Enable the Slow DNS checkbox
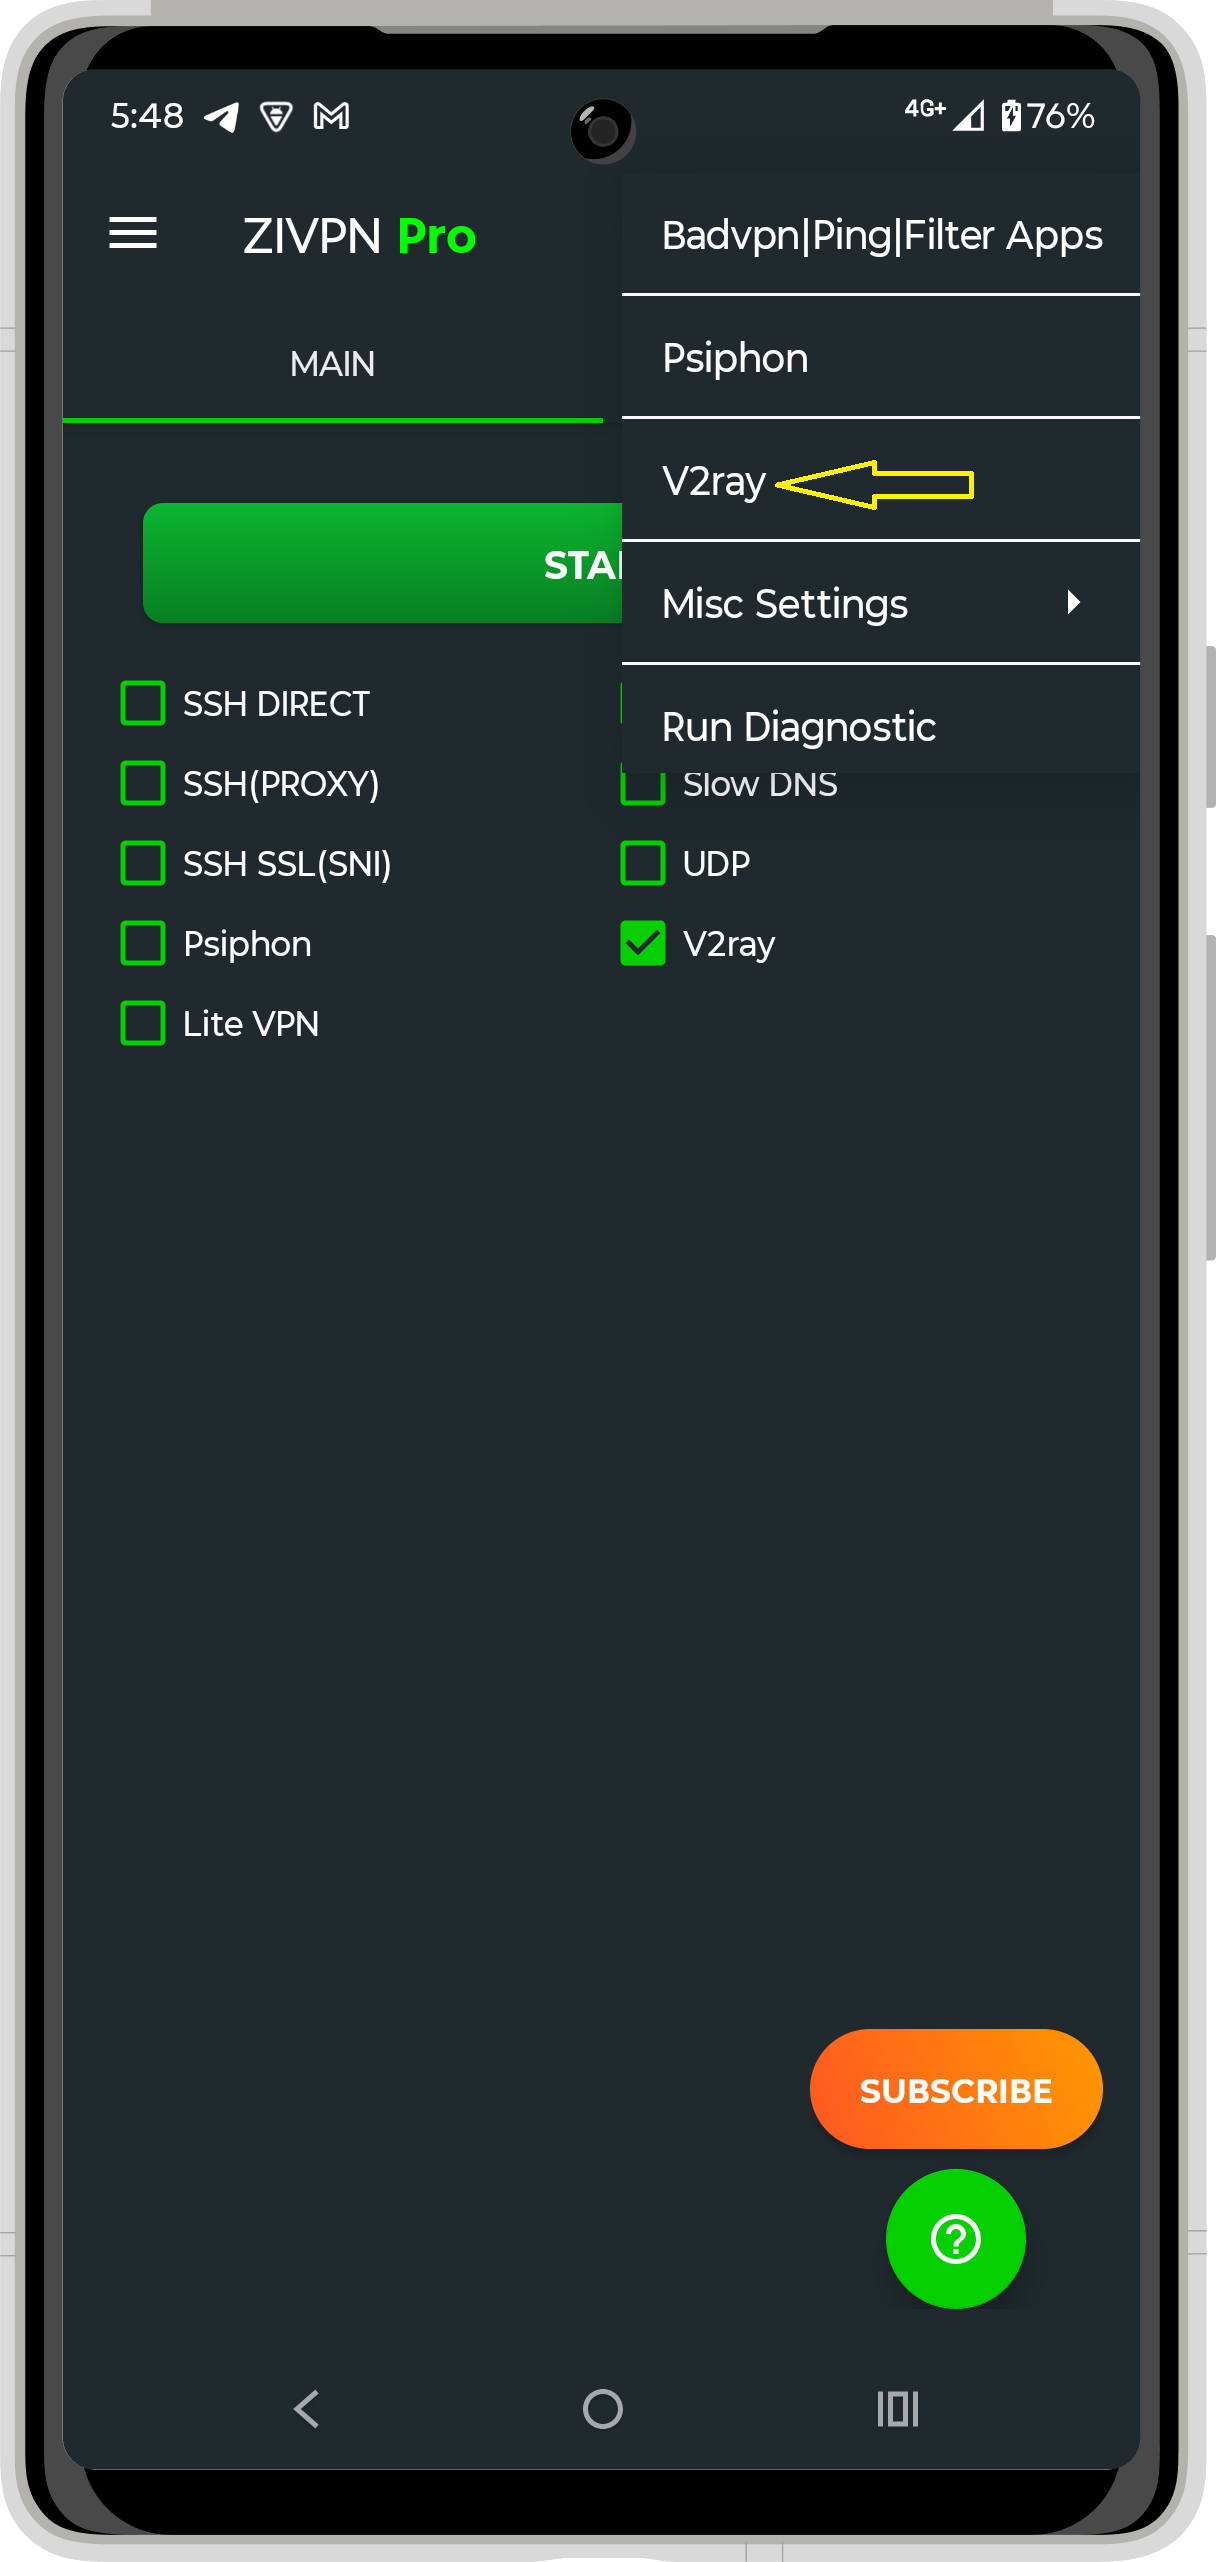This screenshot has height=2562, width=1216. click(x=642, y=783)
